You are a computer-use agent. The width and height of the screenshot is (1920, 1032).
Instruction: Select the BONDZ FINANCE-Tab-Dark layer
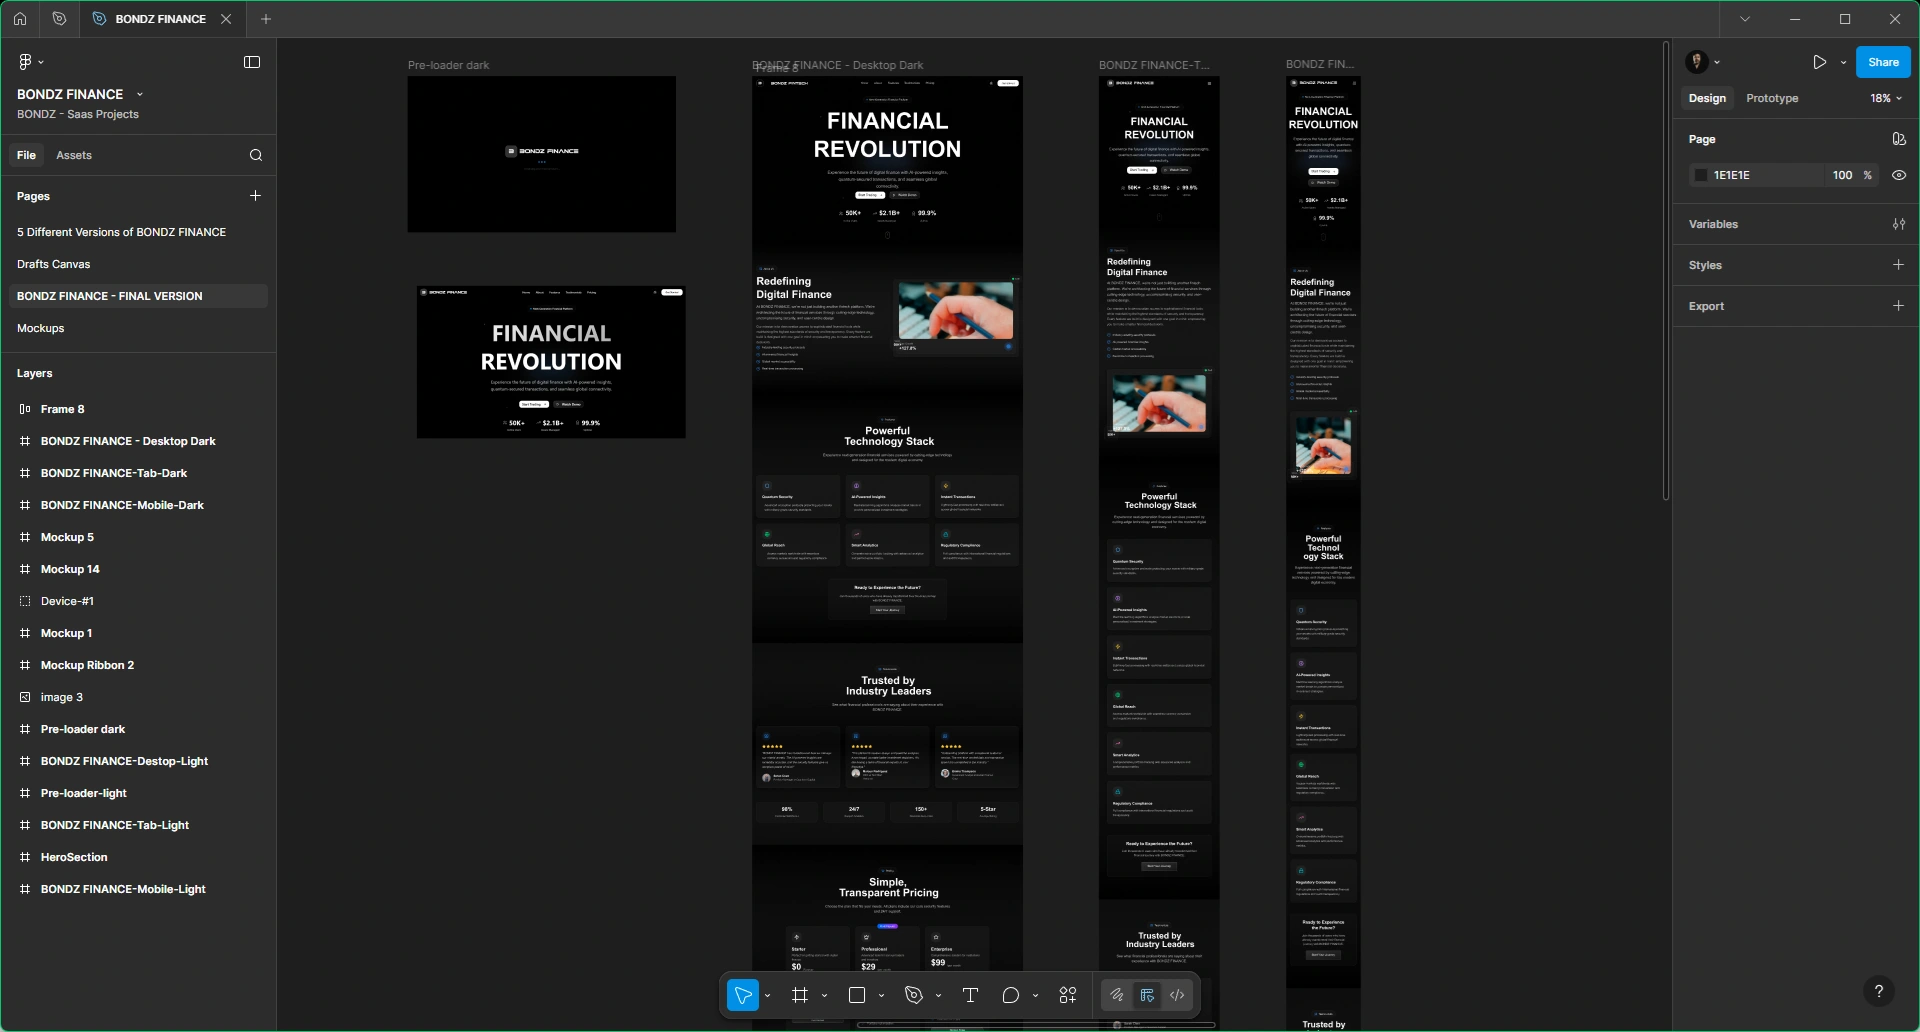coord(113,473)
